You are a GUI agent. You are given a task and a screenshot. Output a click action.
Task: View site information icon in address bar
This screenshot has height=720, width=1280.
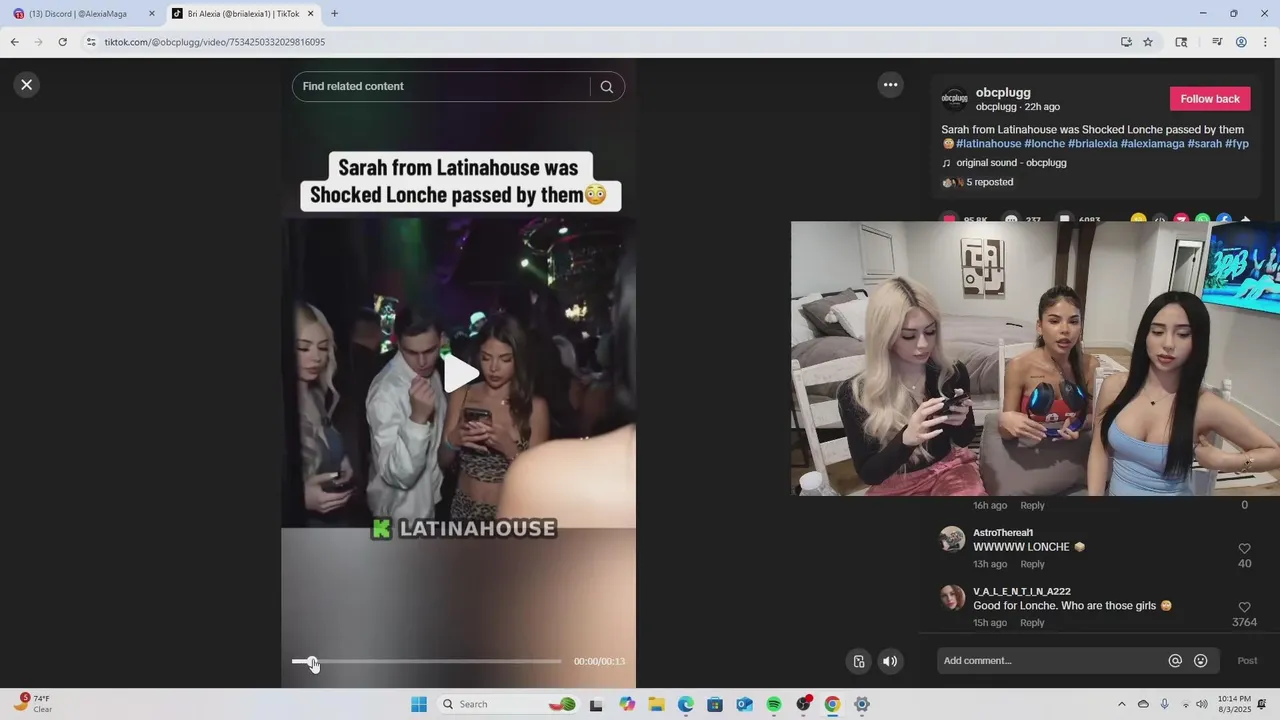click(x=91, y=42)
